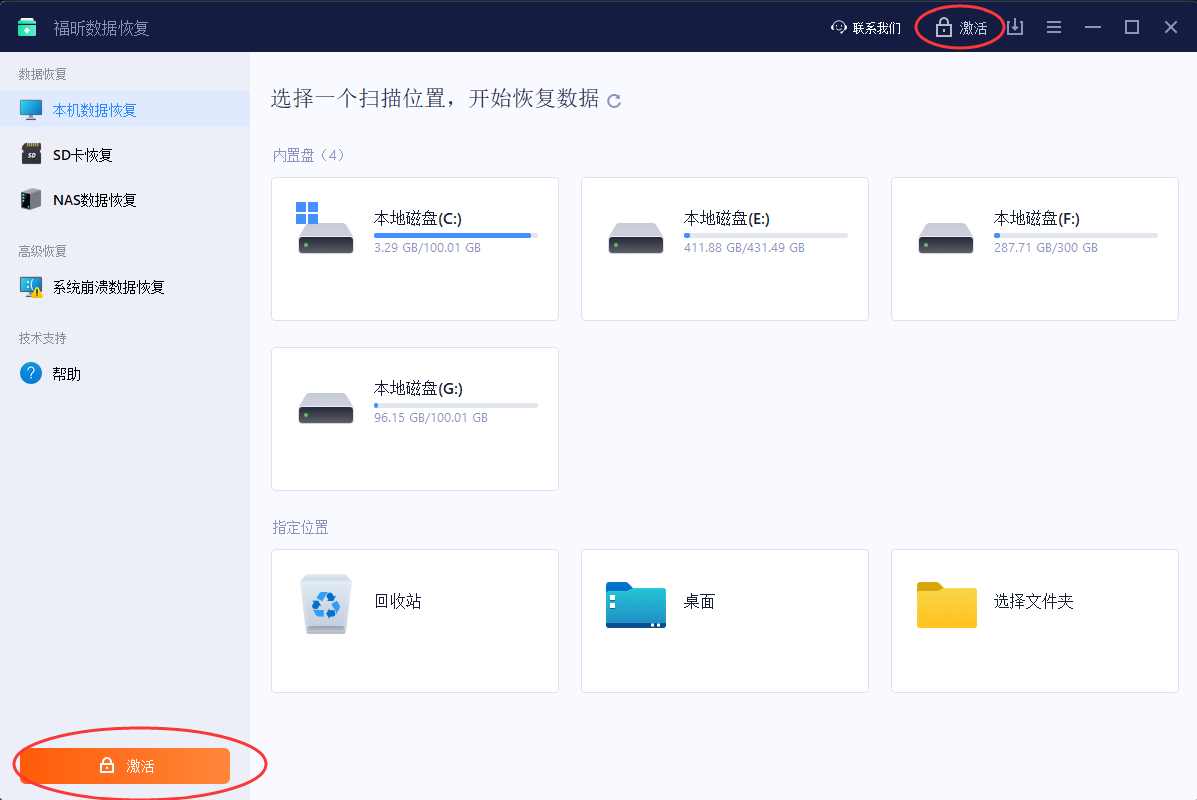Image resolution: width=1197 pixels, height=800 pixels.
Task: Click the 411.88 GB/431.49 GB size text
Action: (x=744, y=247)
